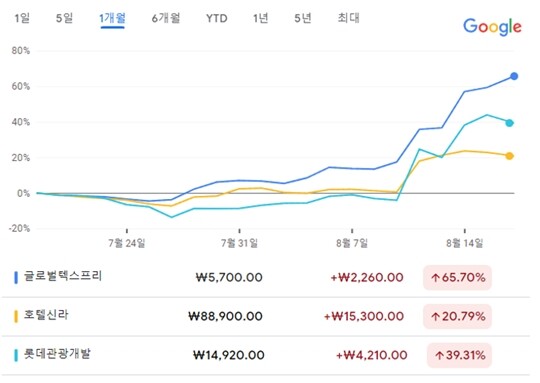The image size is (540, 383).
Task: Click the teal endpoint dot on chart
Action: 509,123
